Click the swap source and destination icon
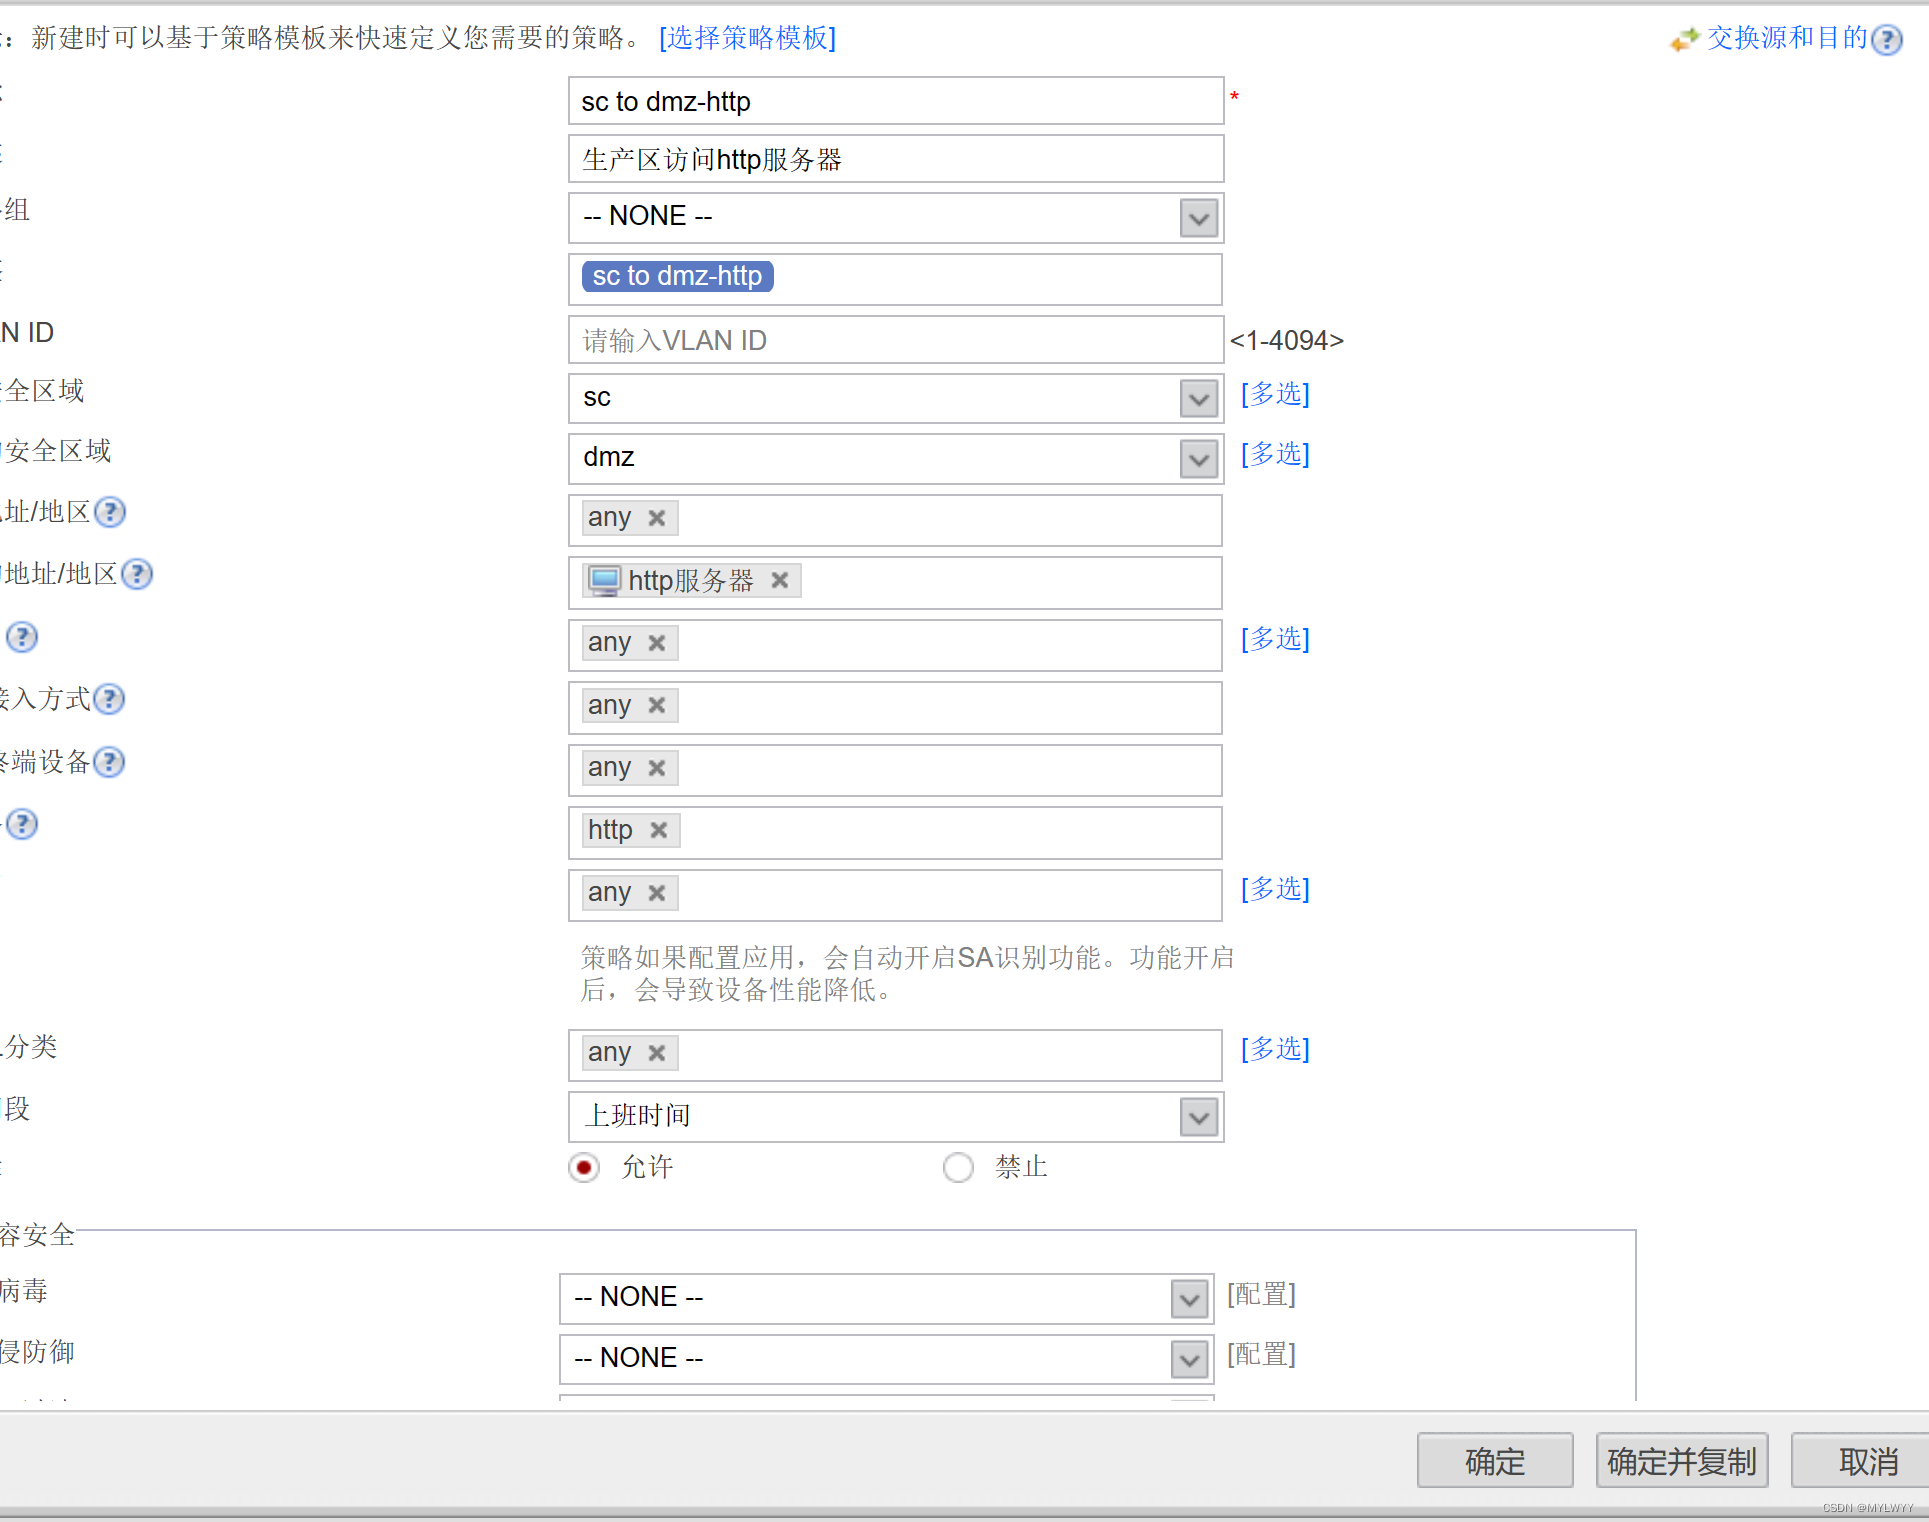Viewport: 1929px width, 1522px height. click(x=1684, y=39)
